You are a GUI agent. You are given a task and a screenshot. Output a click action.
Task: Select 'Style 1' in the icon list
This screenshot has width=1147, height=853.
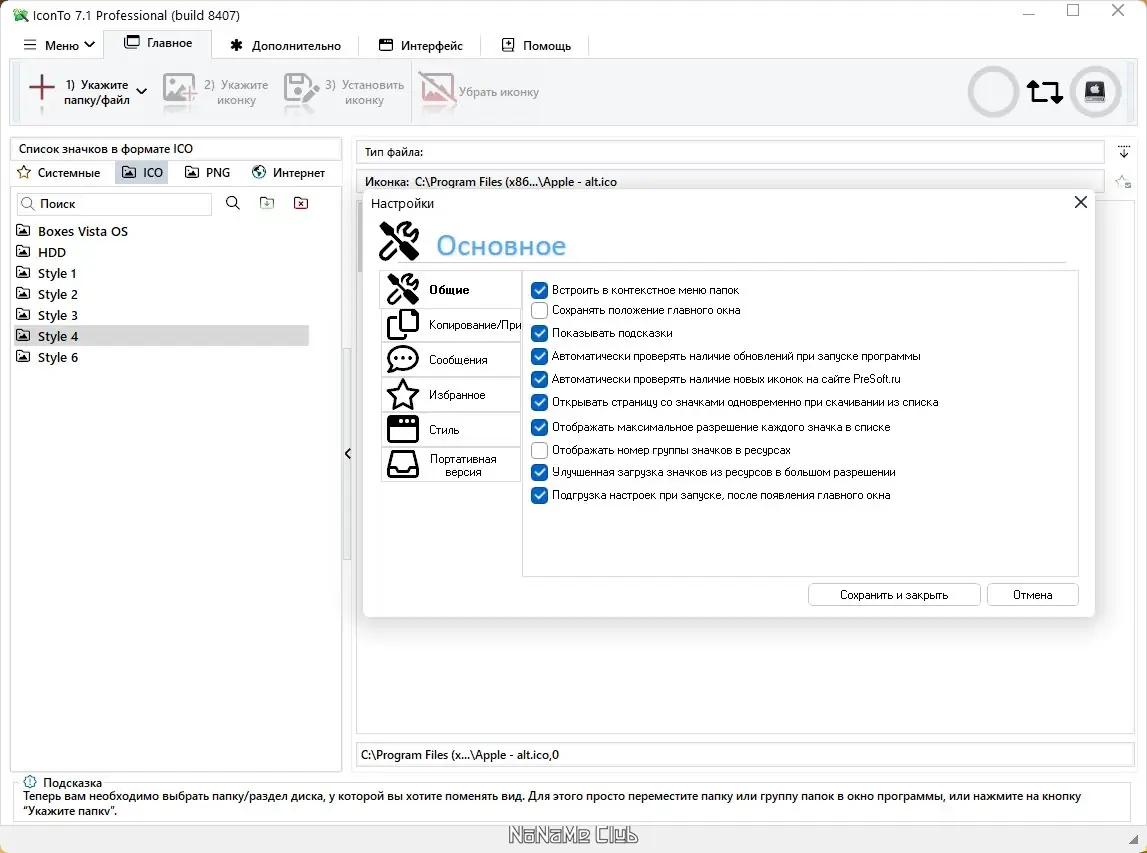162,273
